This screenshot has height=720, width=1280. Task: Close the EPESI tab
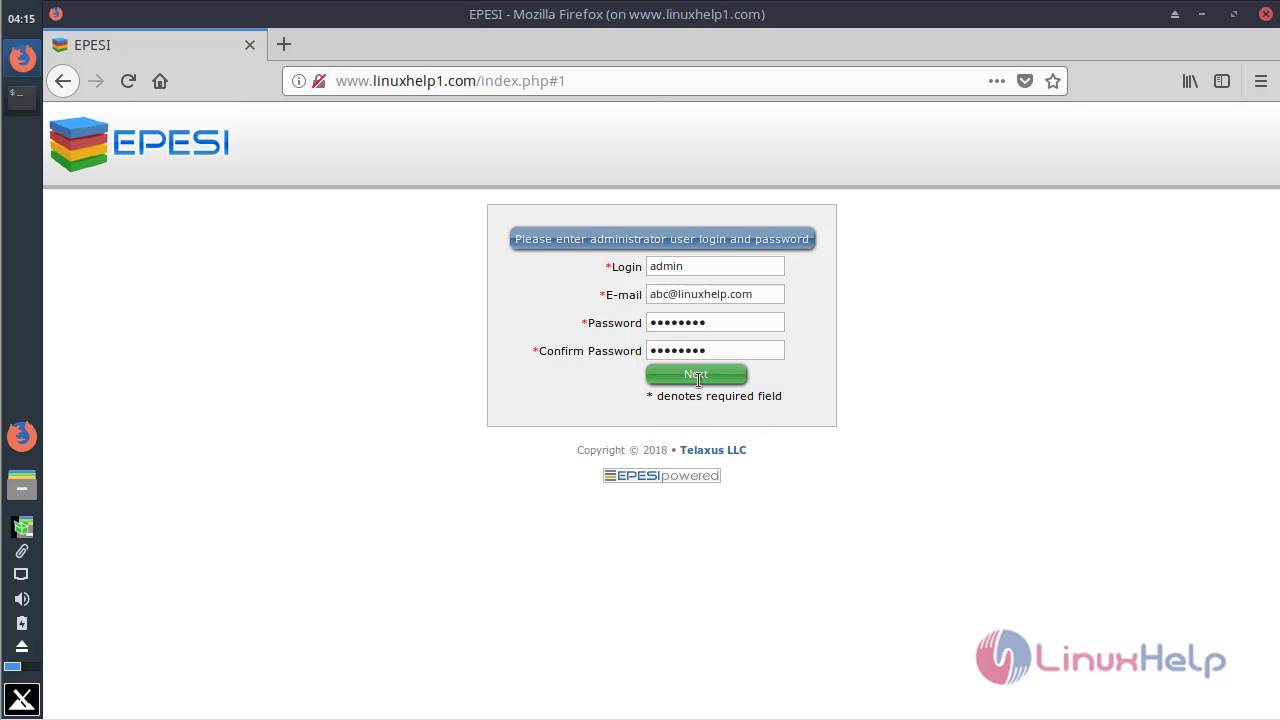(250, 45)
